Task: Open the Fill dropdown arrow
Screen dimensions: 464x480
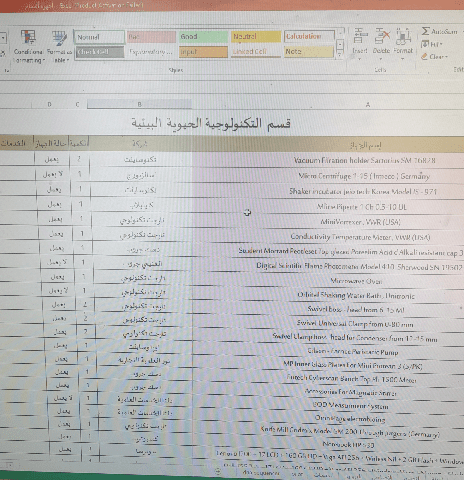Action: click(441, 44)
